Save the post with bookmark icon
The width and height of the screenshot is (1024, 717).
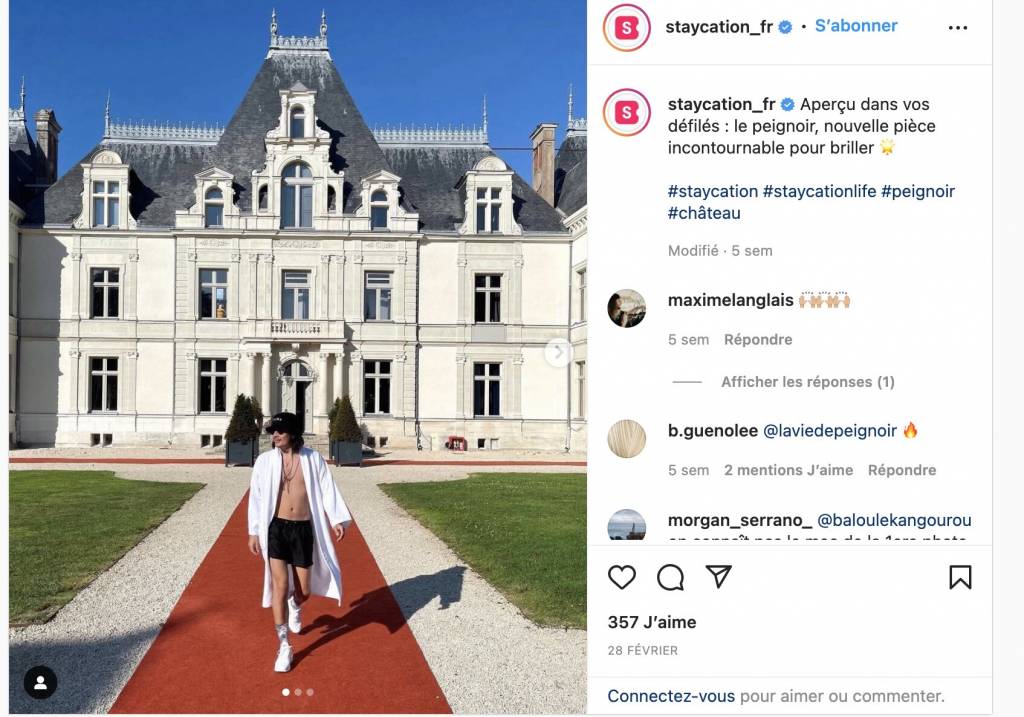(x=960, y=577)
